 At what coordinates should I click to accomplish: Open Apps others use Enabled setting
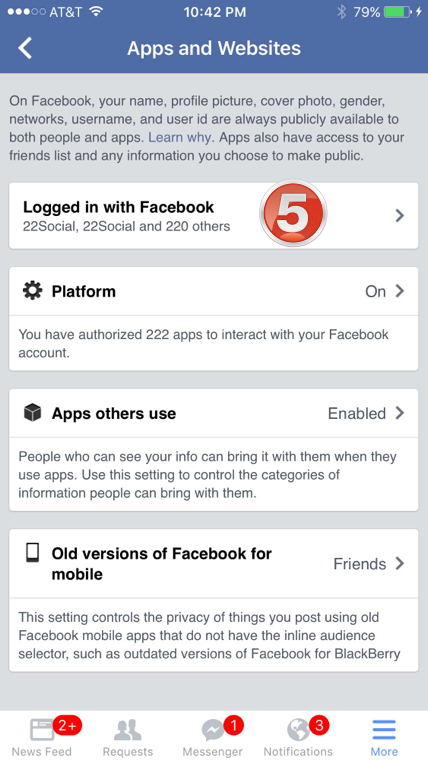pyautogui.click(x=214, y=414)
